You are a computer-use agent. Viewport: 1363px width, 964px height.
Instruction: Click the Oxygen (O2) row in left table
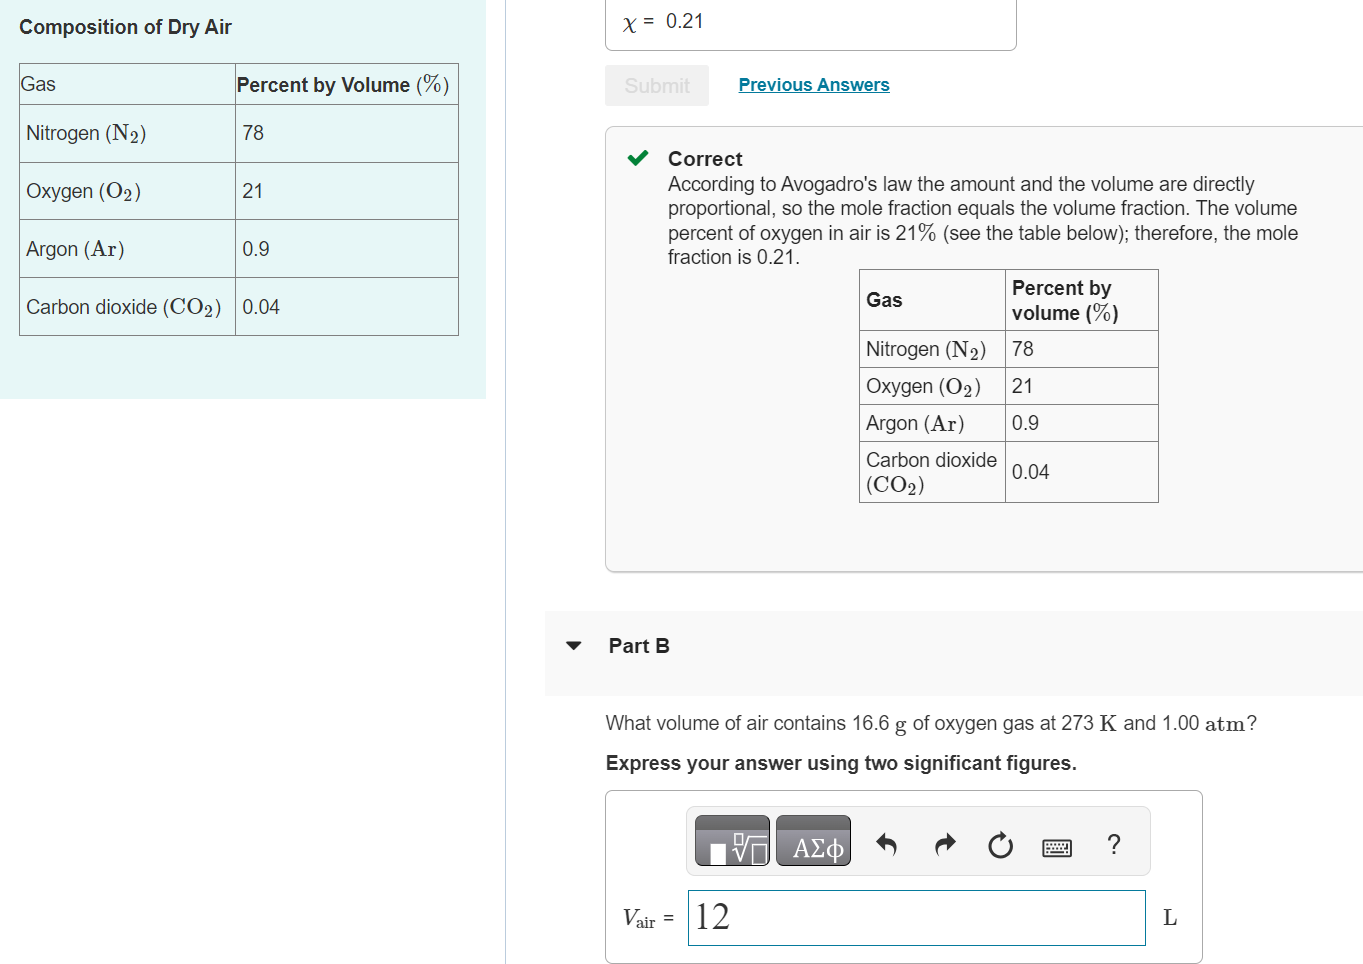pyautogui.click(x=83, y=190)
